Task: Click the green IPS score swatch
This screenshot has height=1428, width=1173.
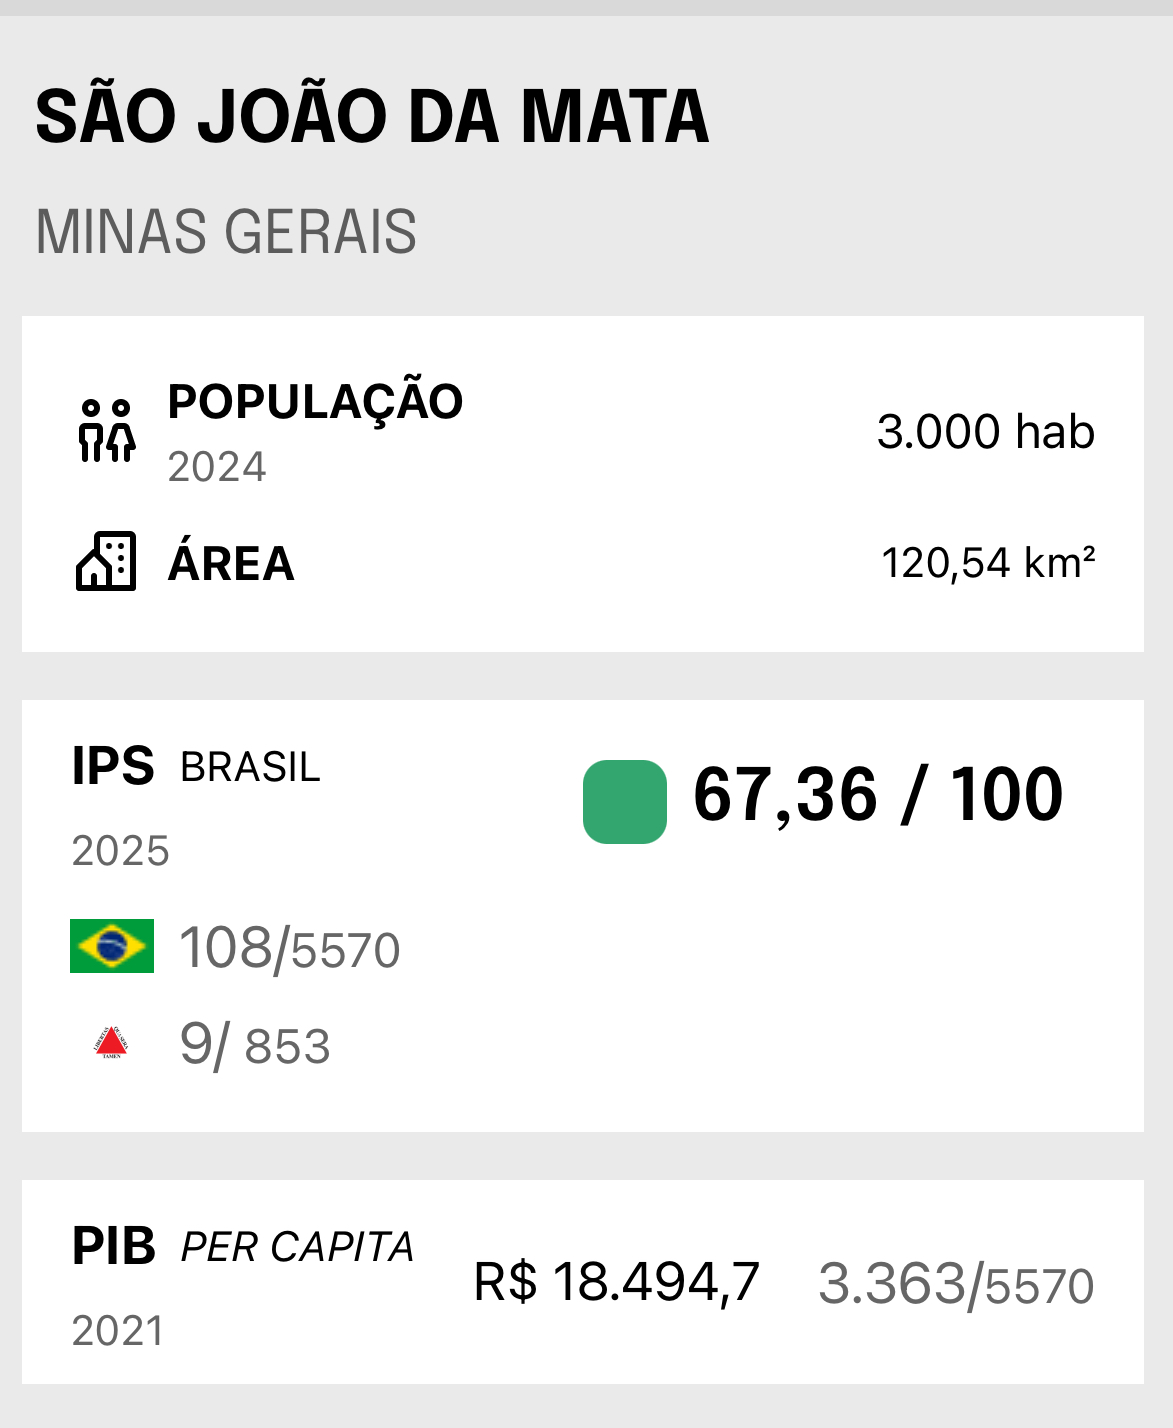Action: (625, 802)
